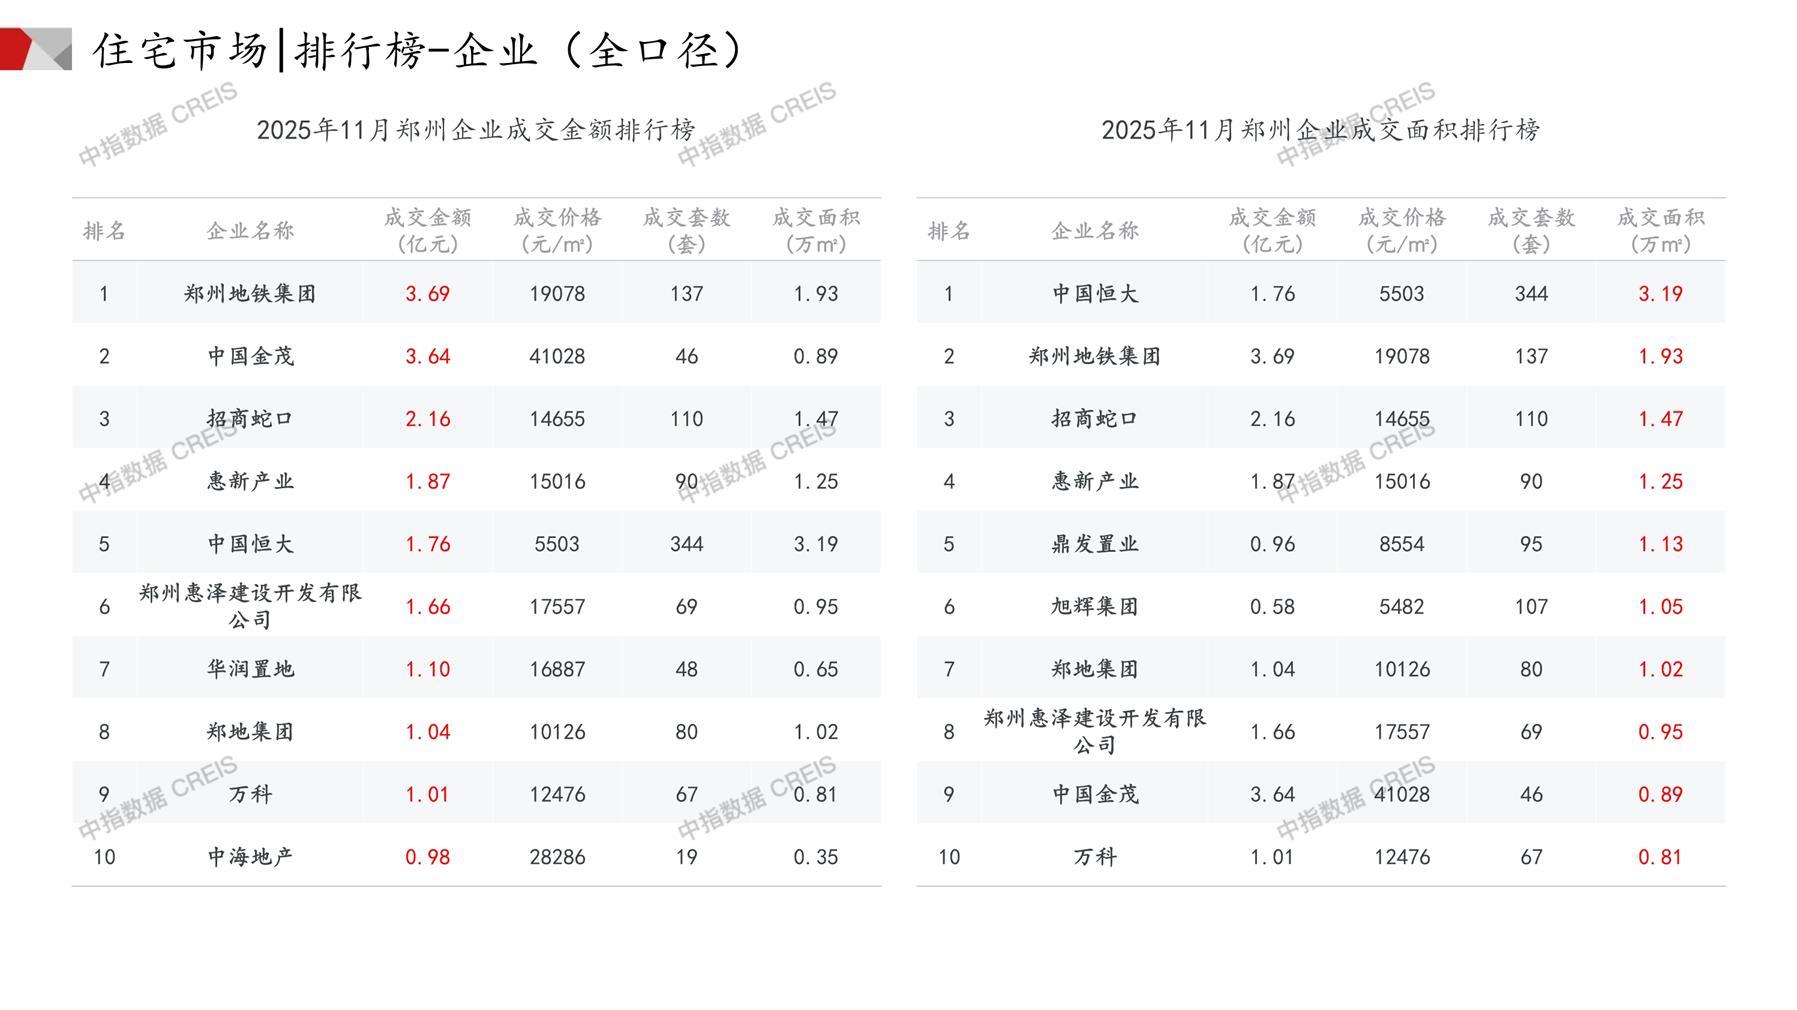Select the 成交面积排行榜 table title
Screen dimensions: 1797x1010
coord(1320,130)
